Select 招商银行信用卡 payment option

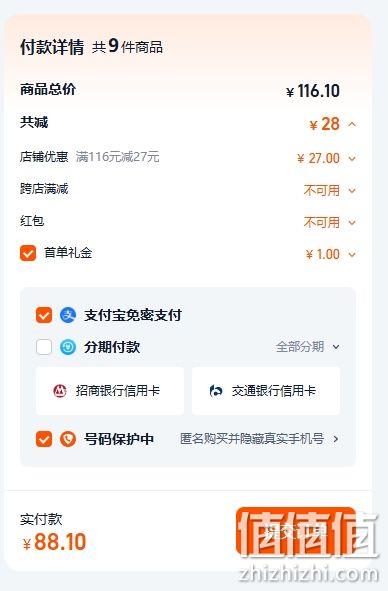click(x=110, y=391)
